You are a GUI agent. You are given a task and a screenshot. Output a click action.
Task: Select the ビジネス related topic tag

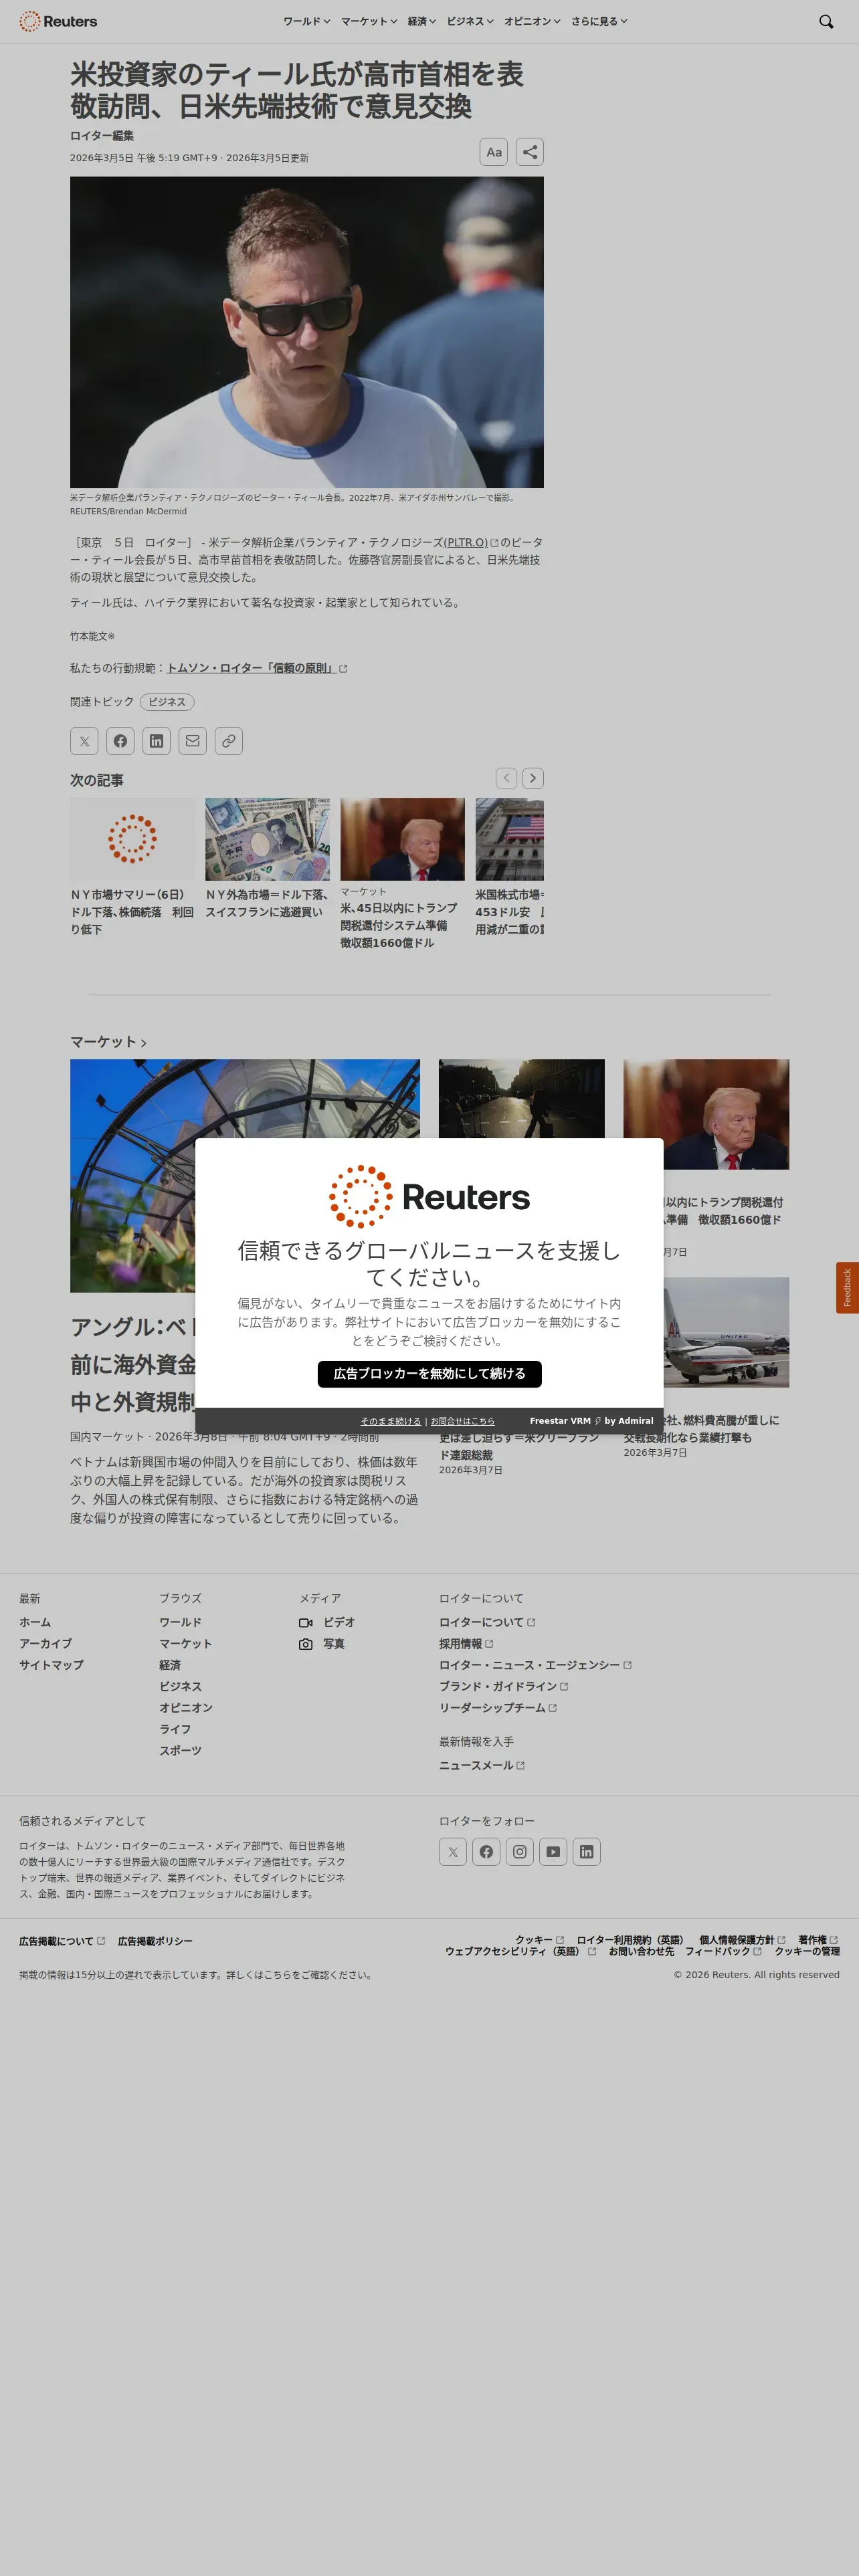167,702
